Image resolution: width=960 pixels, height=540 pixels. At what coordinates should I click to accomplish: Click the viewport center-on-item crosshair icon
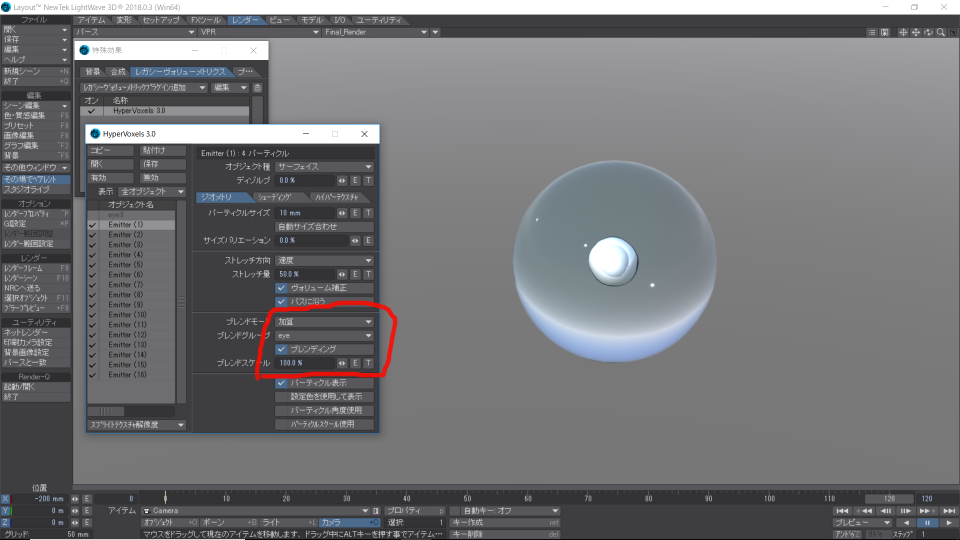[902, 32]
